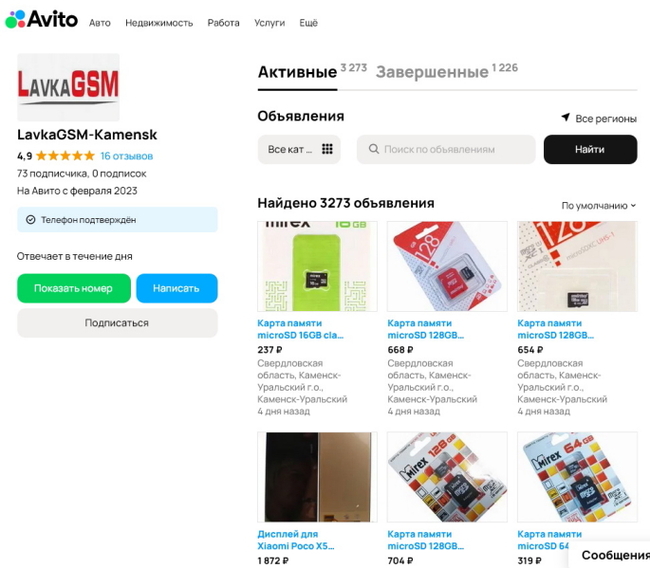Open the Ещё menu in header
This screenshot has height=568, width=650.
[308, 23]
